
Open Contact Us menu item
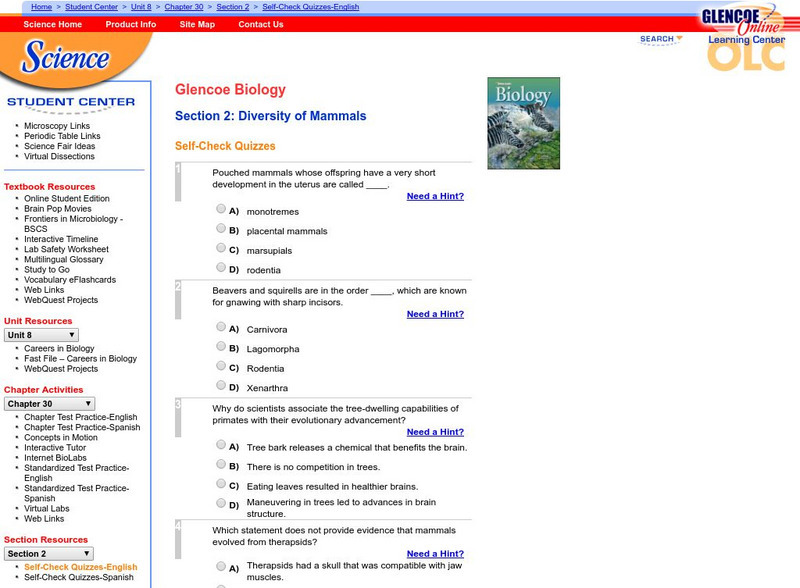click(x=261, y=24)
